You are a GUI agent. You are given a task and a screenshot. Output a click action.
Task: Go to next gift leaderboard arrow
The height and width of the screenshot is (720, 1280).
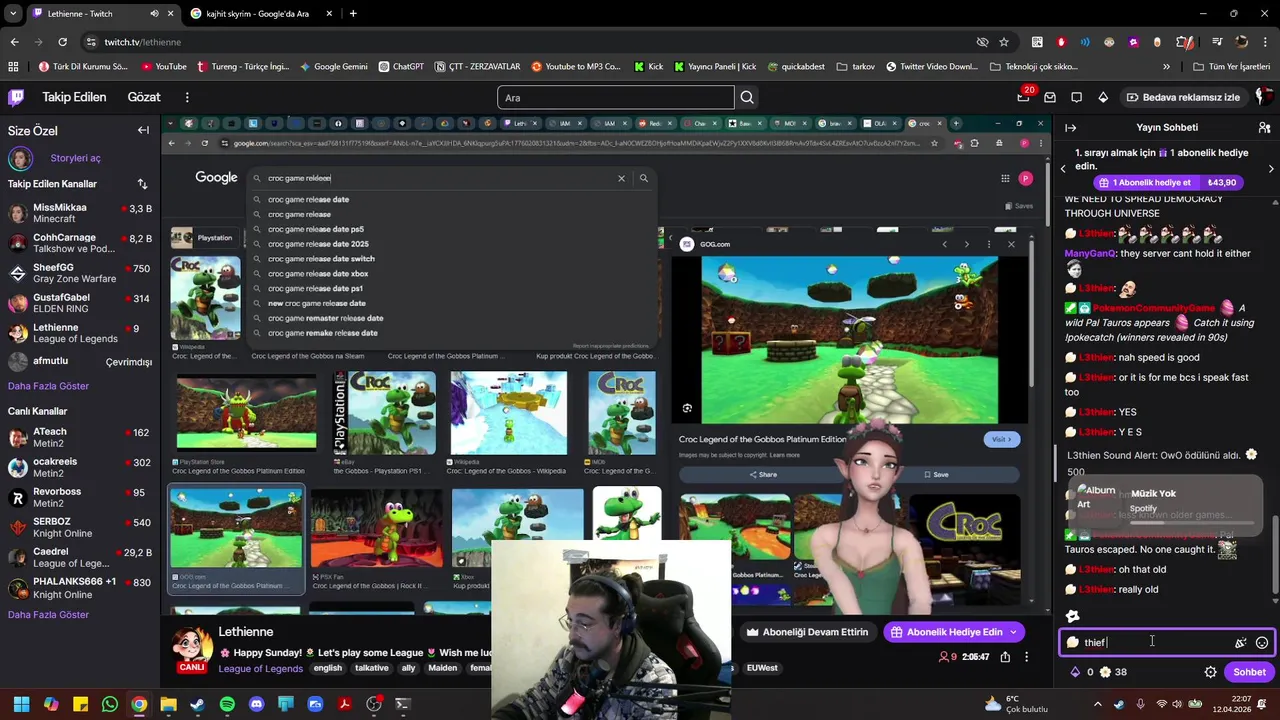[1271, 168]
